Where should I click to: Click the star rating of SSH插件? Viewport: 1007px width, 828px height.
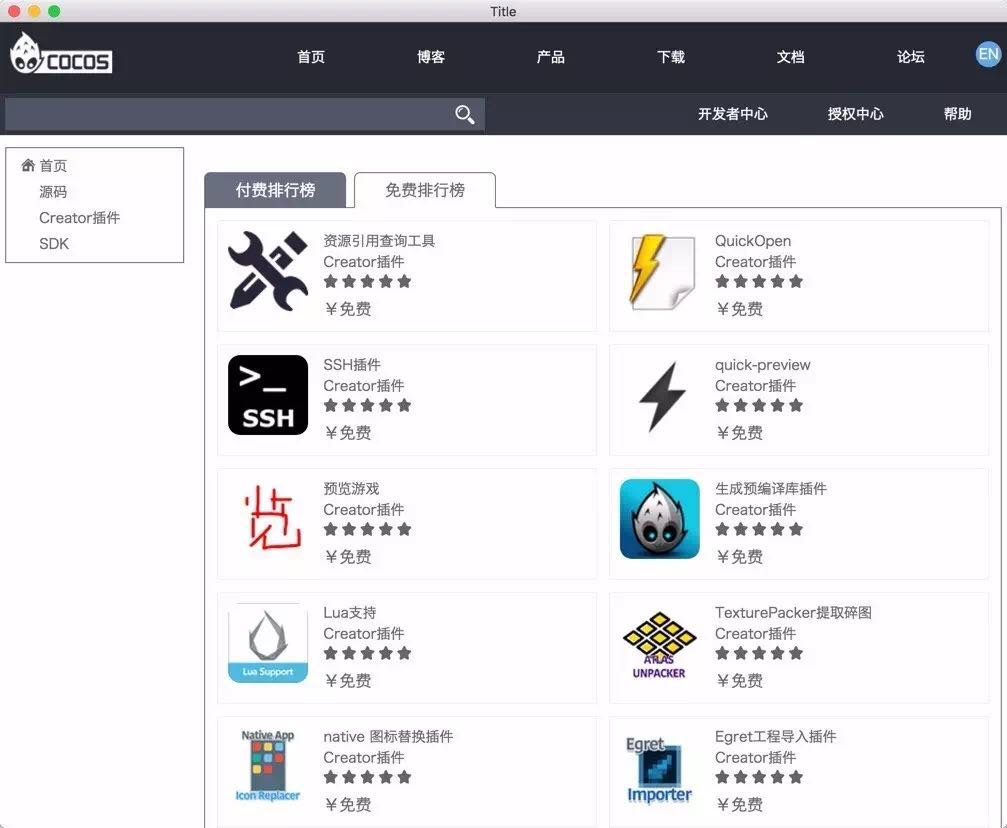point(367,405)
